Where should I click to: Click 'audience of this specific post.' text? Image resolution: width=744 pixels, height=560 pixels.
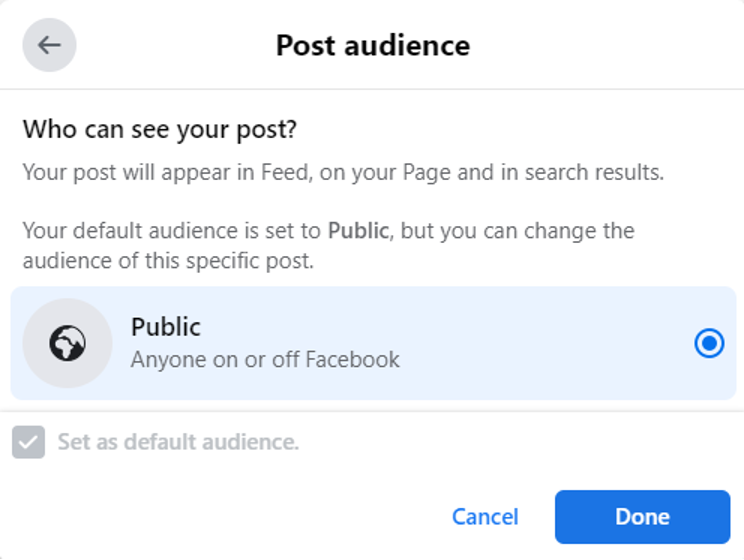(168, 261)
